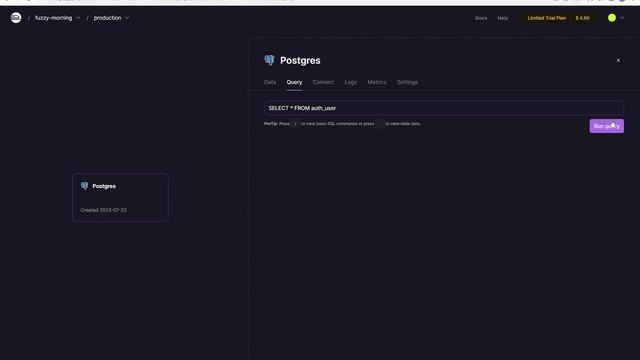
Task: Close the Postgres panel
Action: pos(618,60)
